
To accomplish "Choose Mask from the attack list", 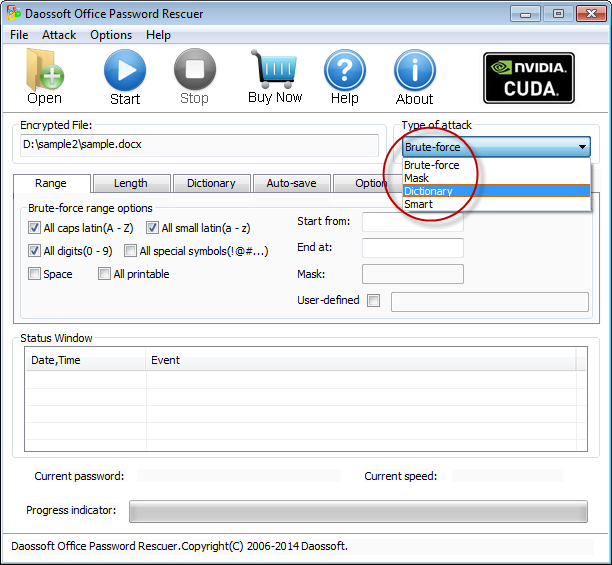I will (x=496, y=178).
